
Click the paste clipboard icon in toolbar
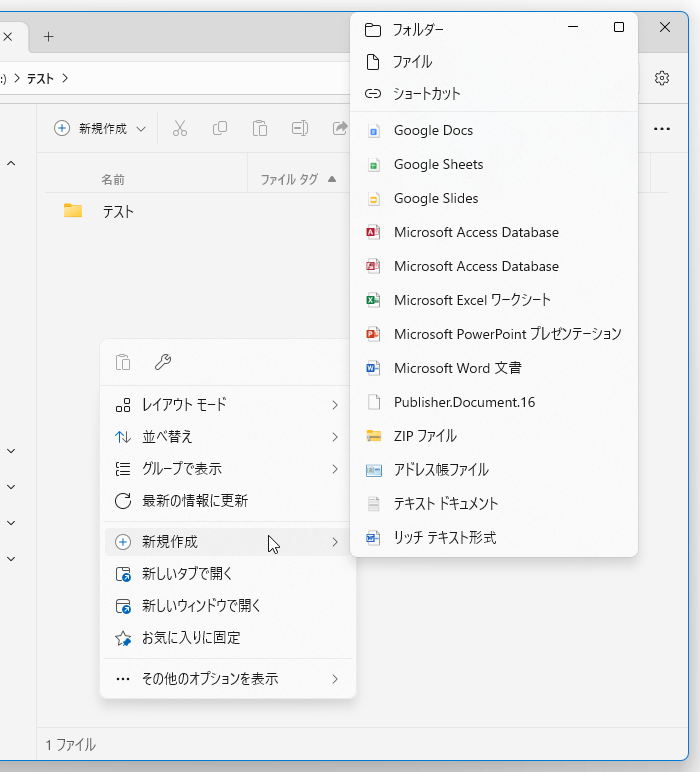coord(259,129)
